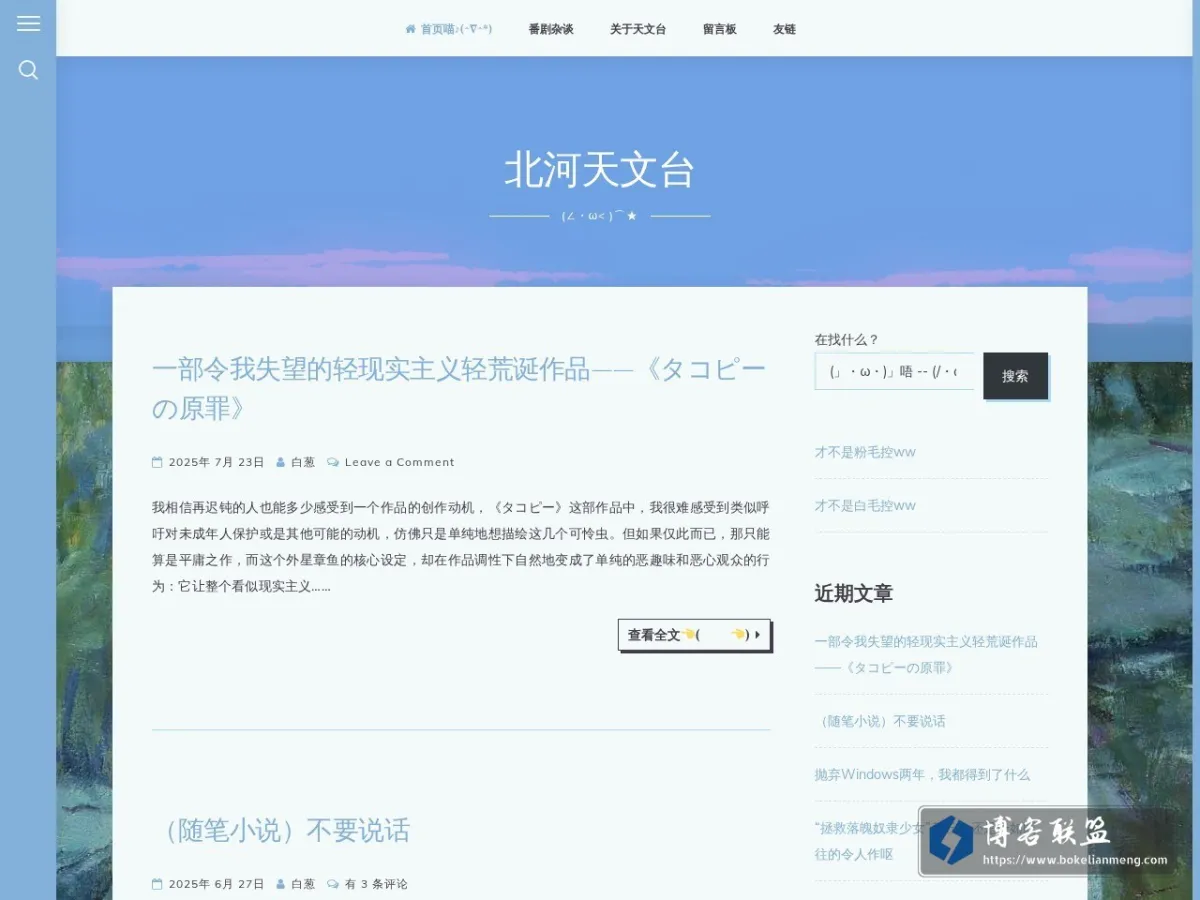The width and height of the screenshot is (1200, 900).
Task: Click the comment bubble icon beside 有 3 条评论
Action: pos(333,884)
